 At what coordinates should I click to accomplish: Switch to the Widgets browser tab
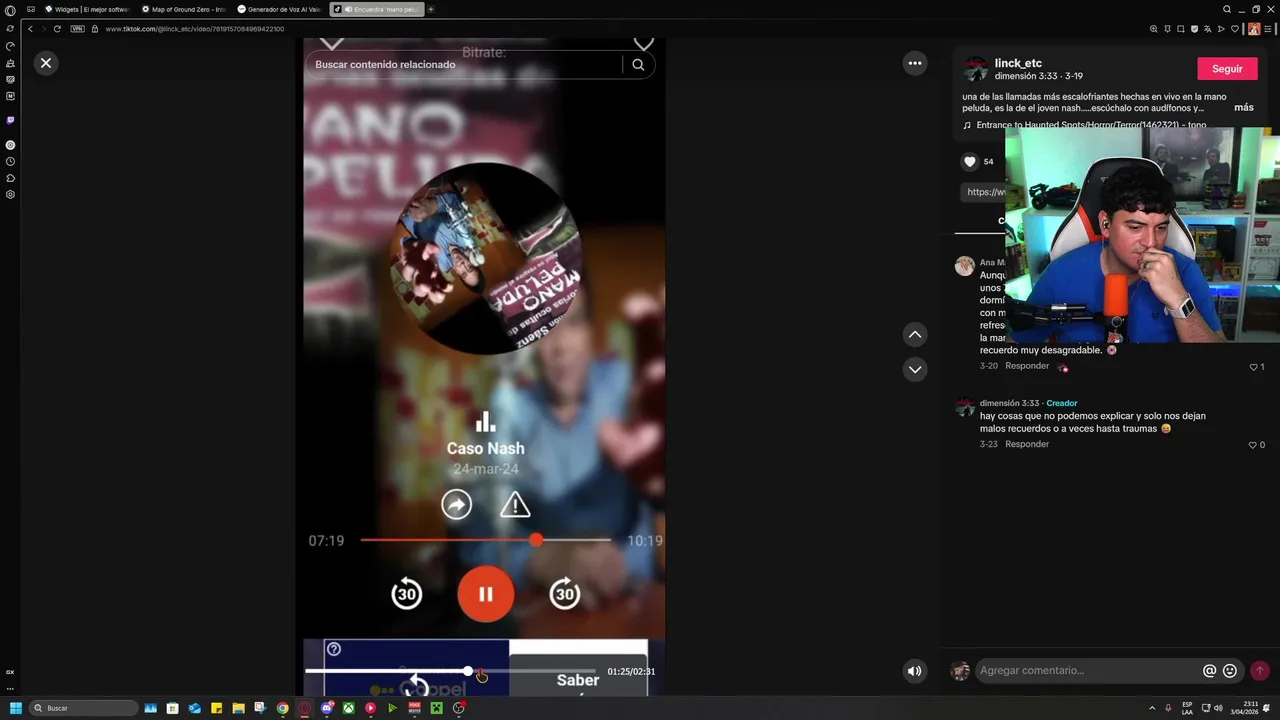pos(87,9)
